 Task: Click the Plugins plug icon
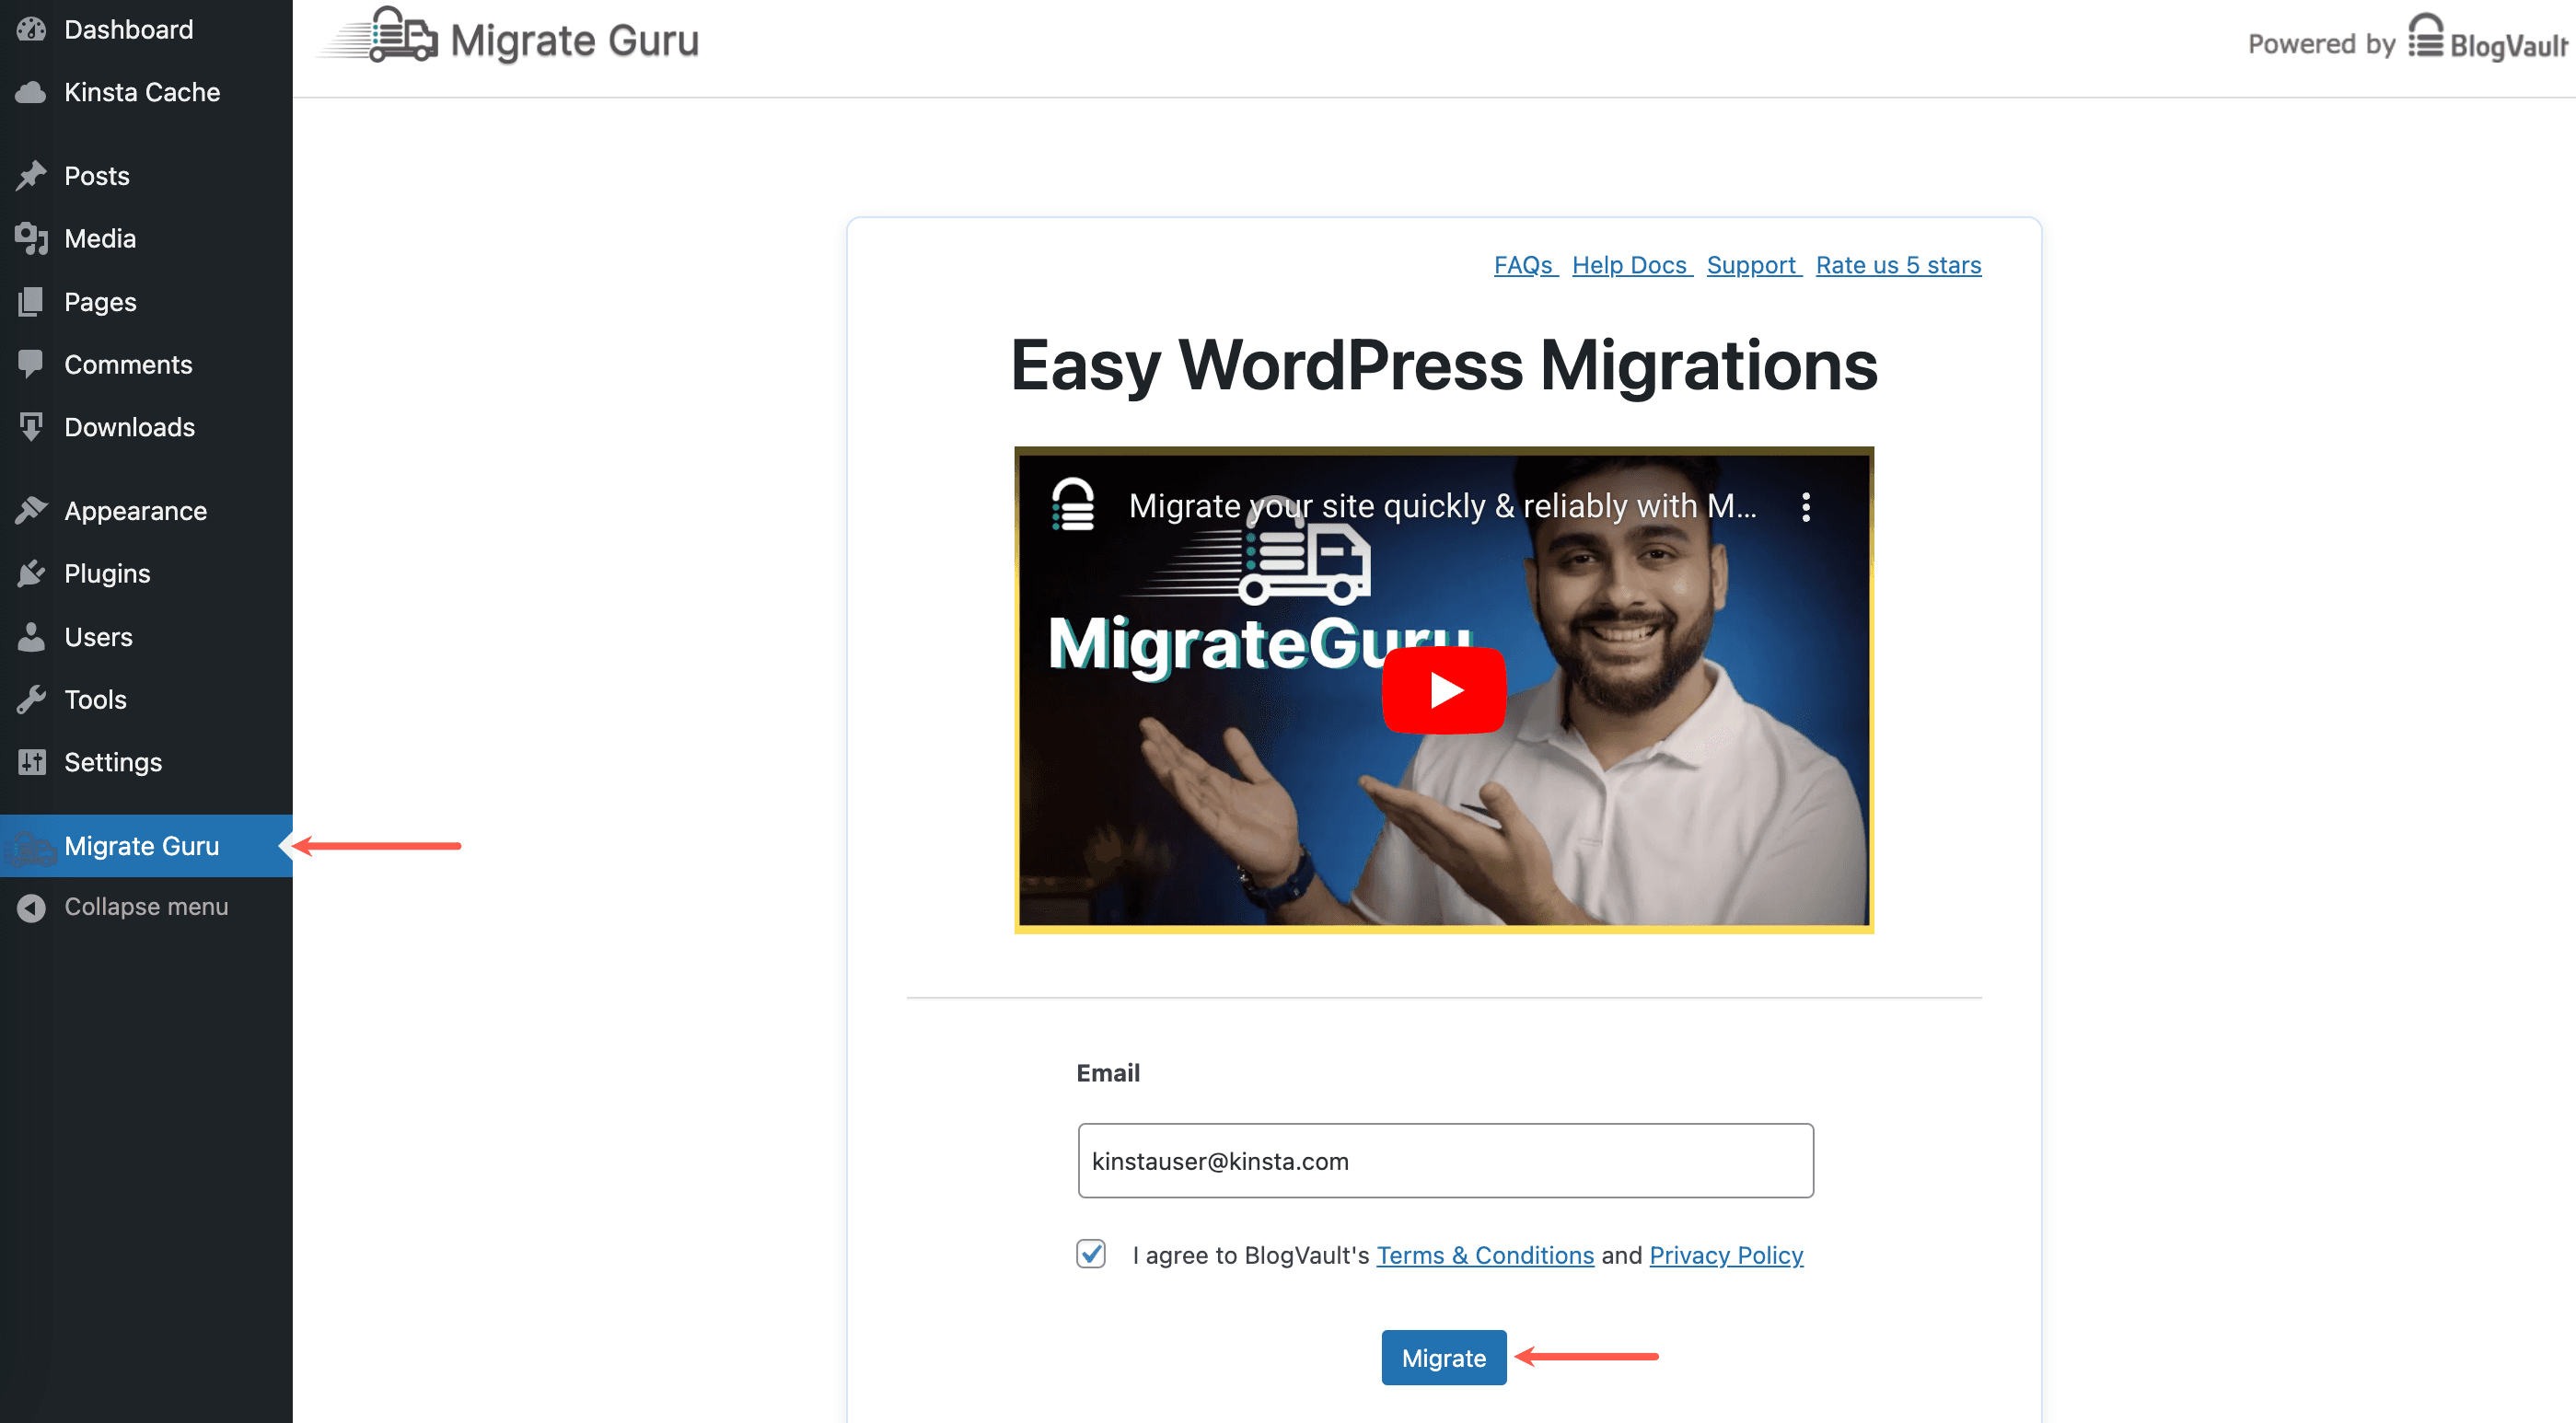click(x=31, y=573)
